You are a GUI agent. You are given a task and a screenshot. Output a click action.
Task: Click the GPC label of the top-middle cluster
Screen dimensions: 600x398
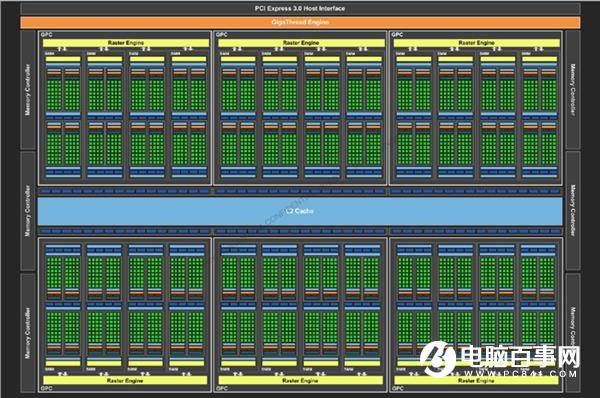click(222, 35)
